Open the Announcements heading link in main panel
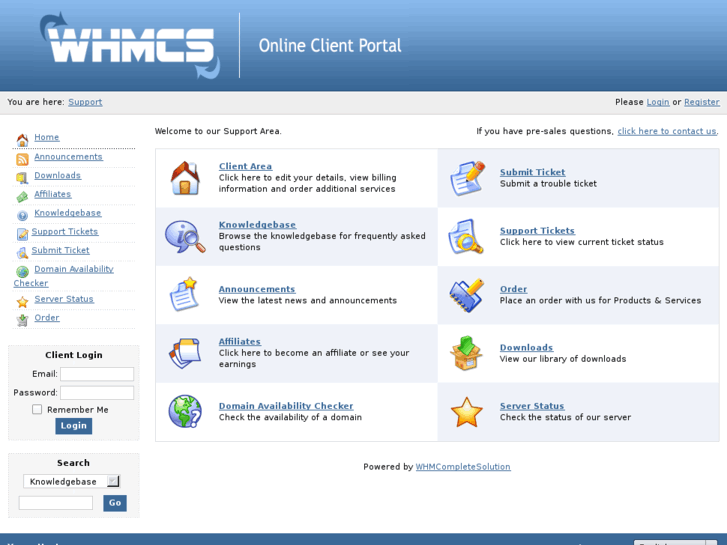 tap(257, 289)
